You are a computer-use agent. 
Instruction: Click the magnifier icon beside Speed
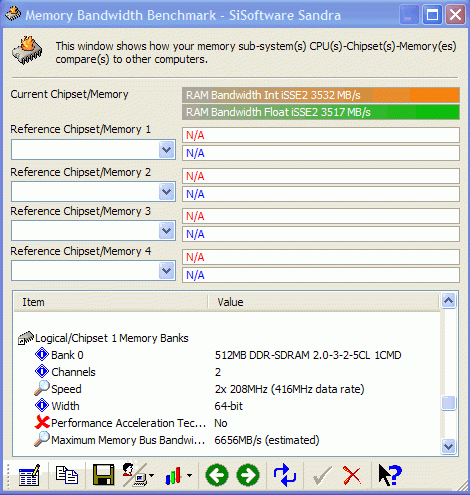(x=42, y=388)
